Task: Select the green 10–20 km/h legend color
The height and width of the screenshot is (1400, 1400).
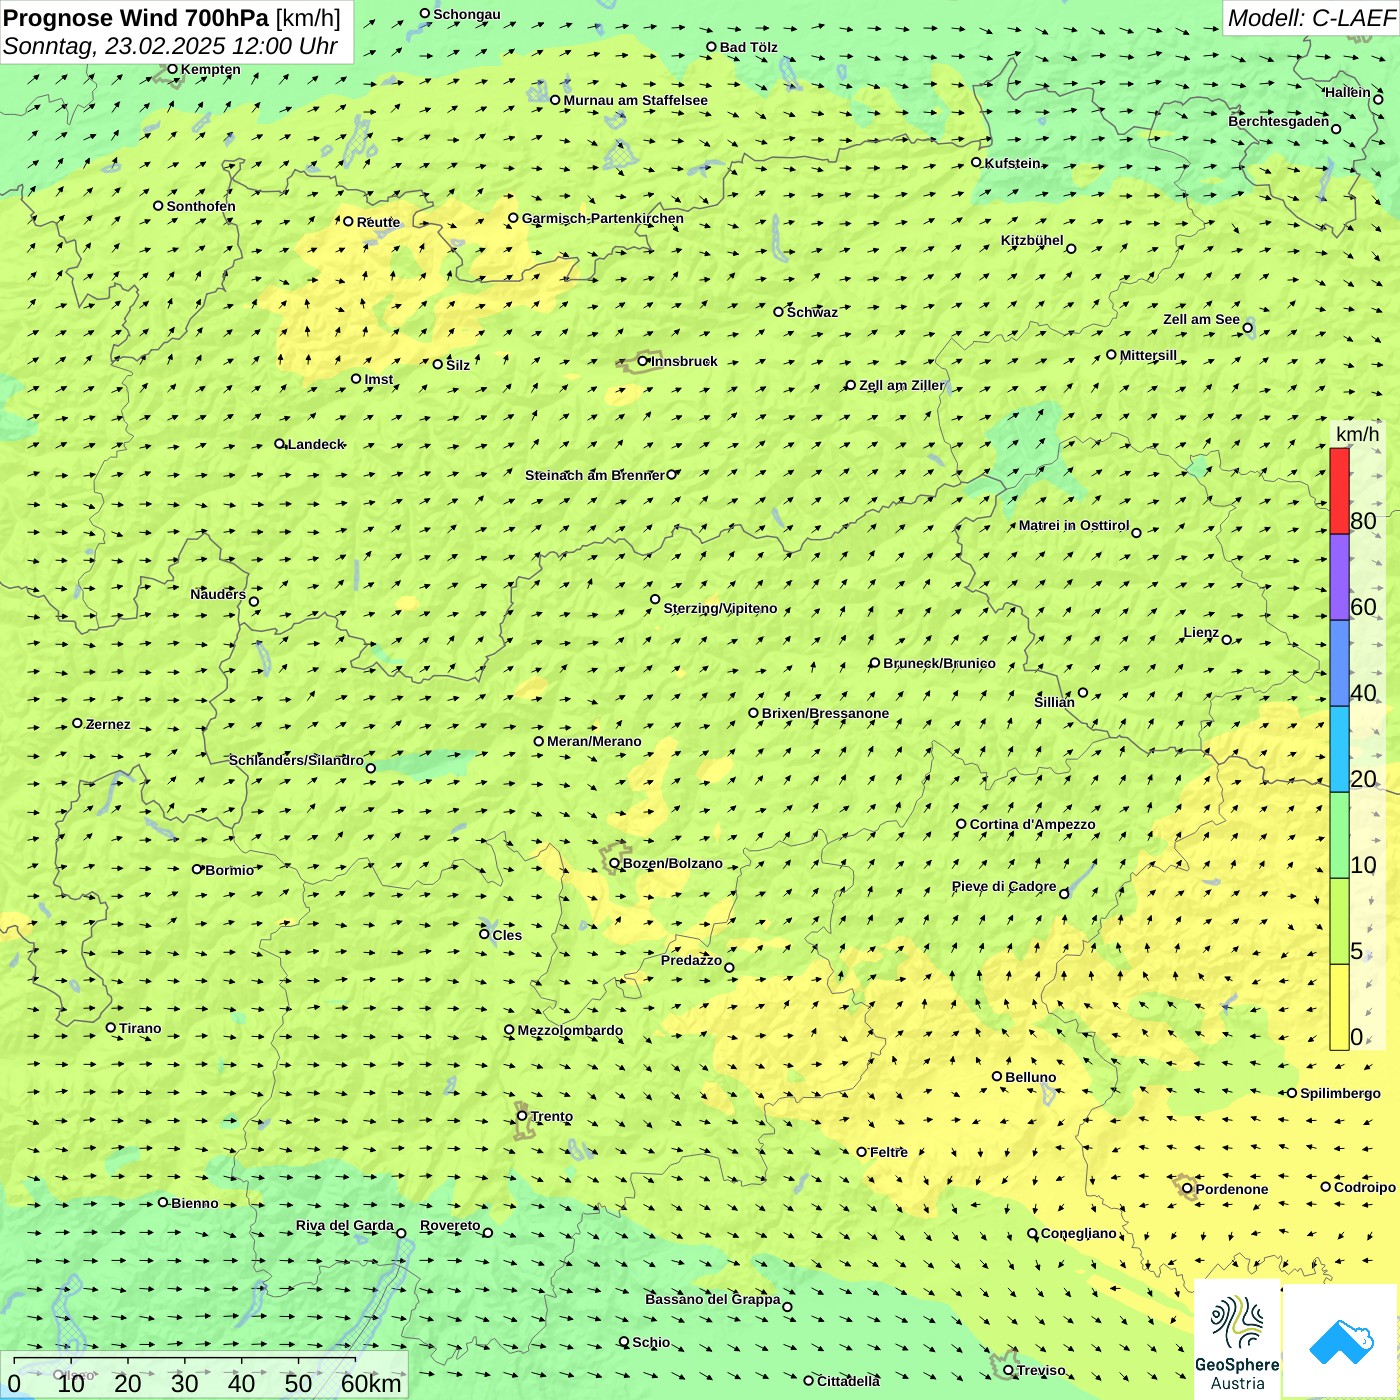Action: click(x=1339, y=835)
